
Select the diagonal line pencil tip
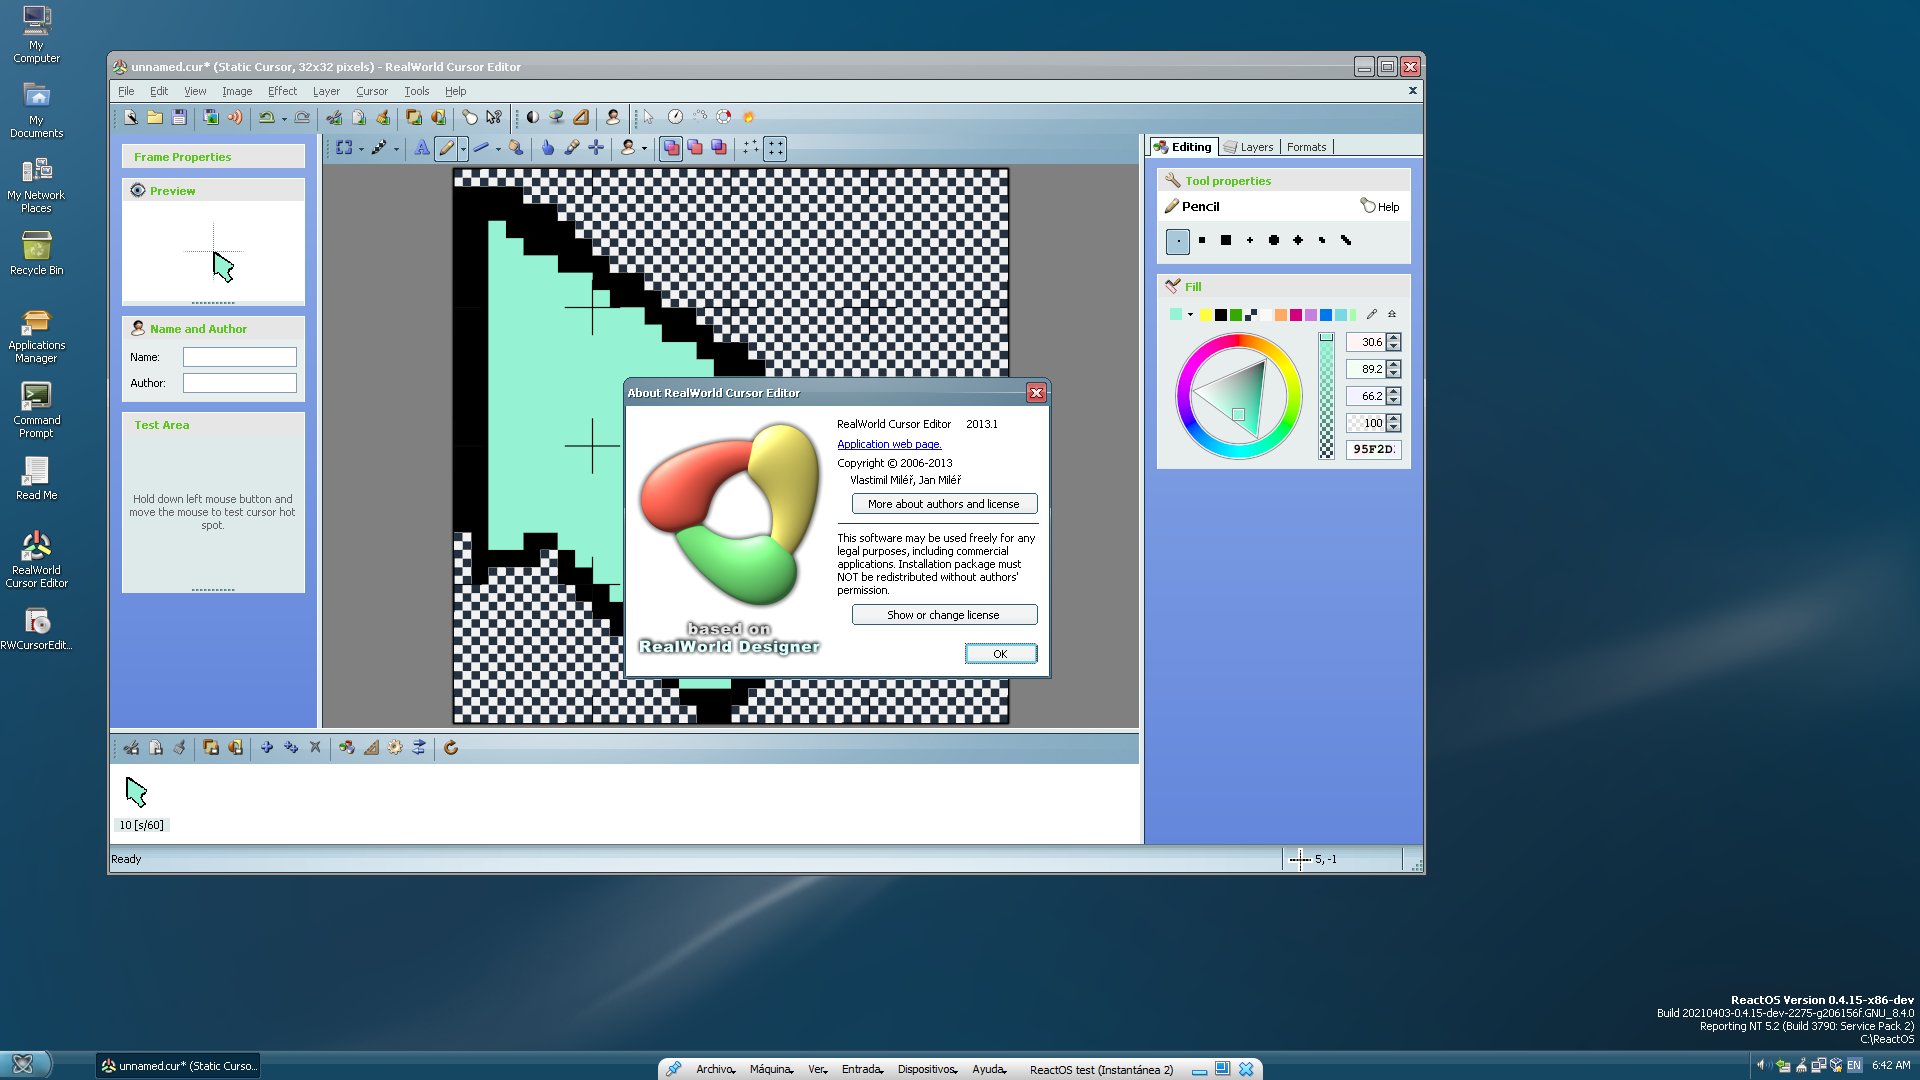pos(1346,241)
